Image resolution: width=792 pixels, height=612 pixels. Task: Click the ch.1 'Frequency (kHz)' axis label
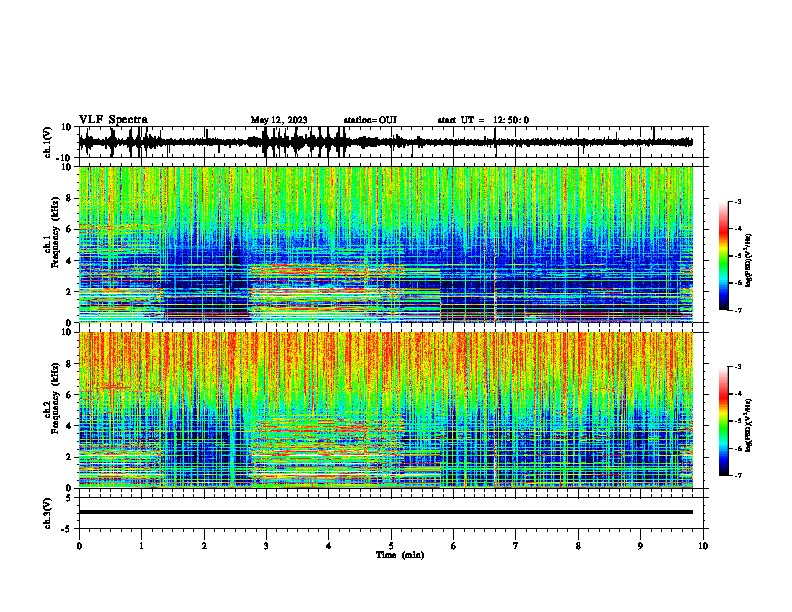pyautogui.click(x=54, y=233)
